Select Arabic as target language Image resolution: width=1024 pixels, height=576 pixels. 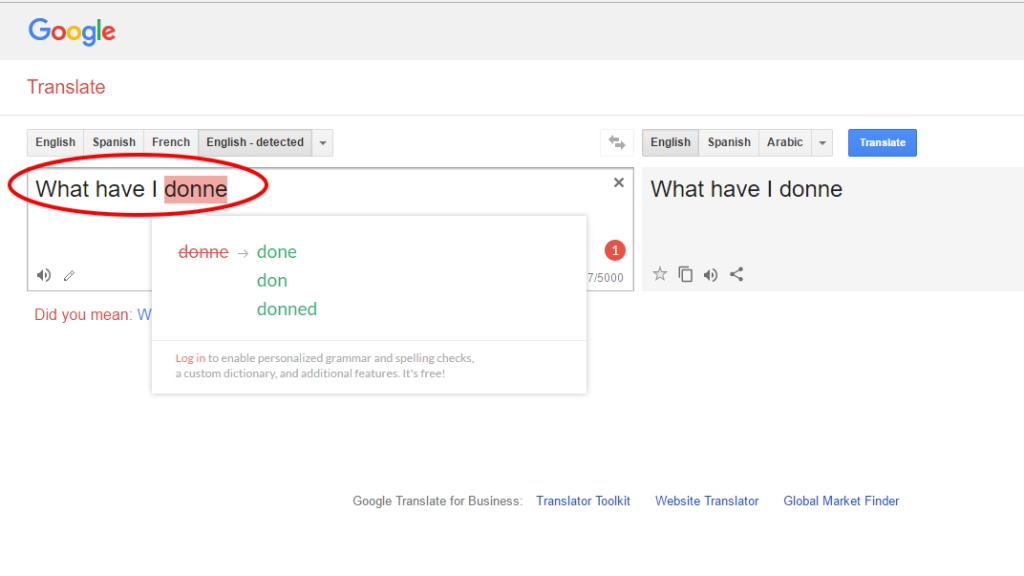tap(784, 142)
